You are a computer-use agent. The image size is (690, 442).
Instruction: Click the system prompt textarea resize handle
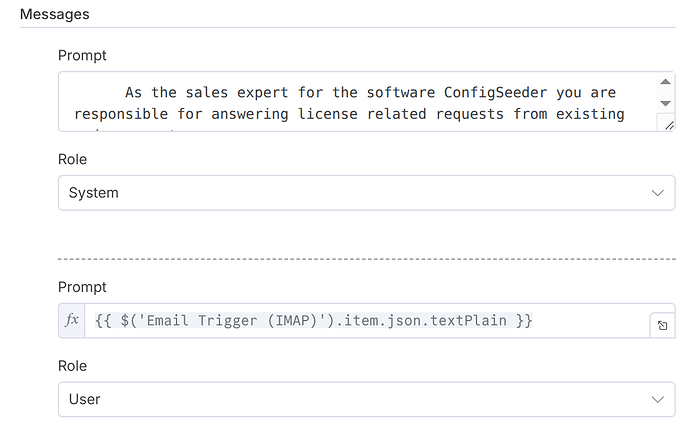[x=668, y=125]
